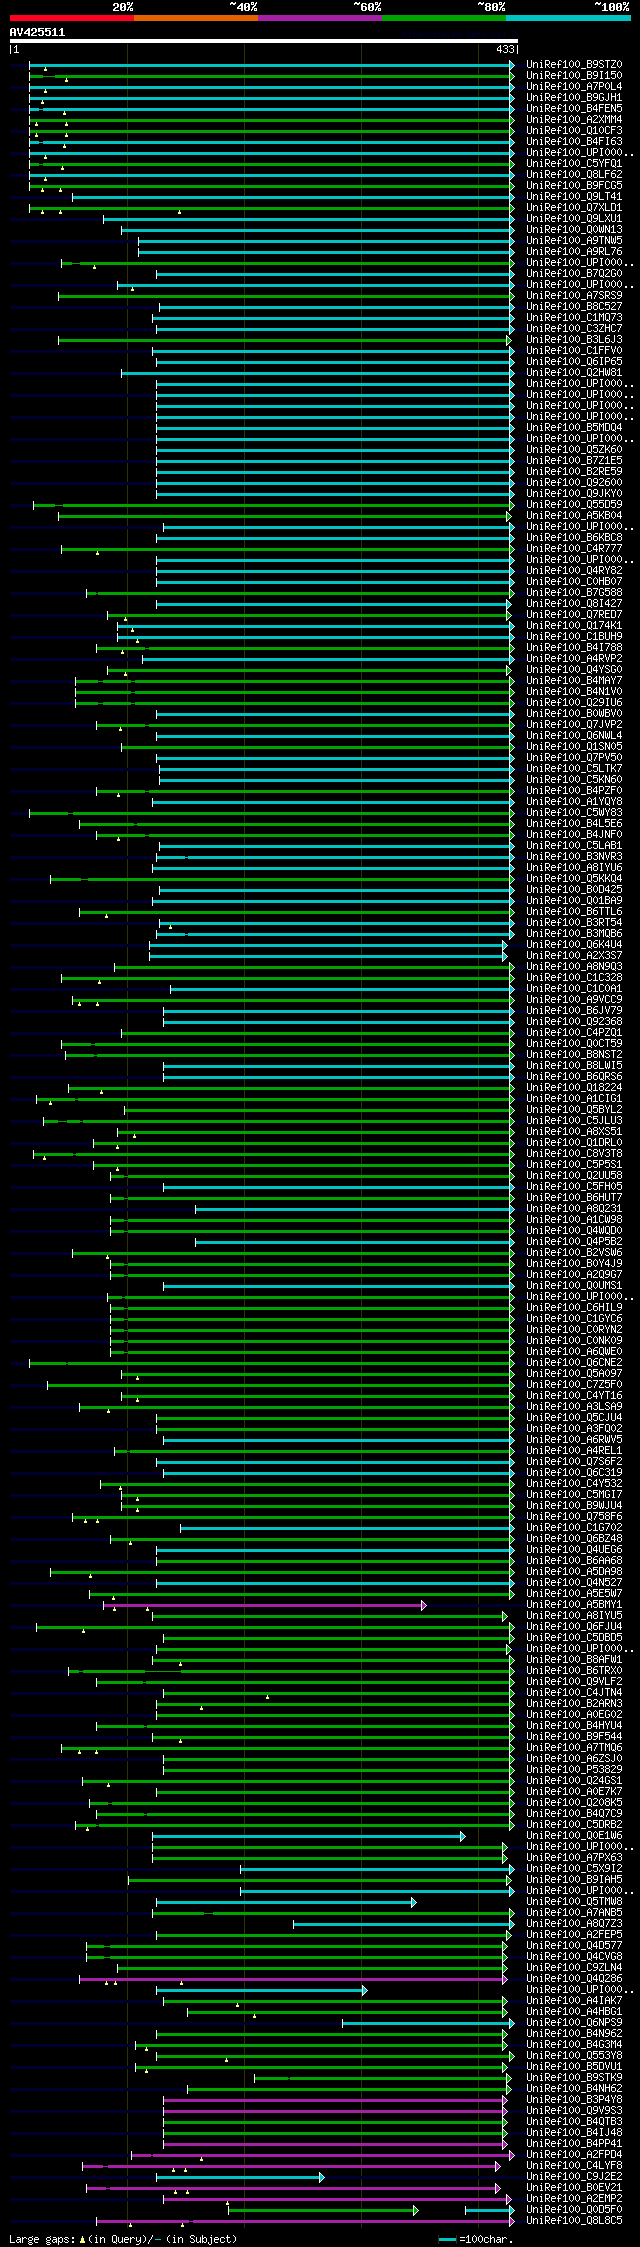
Task: Click the red 20% identity legend segment
Action: (71, 18)
